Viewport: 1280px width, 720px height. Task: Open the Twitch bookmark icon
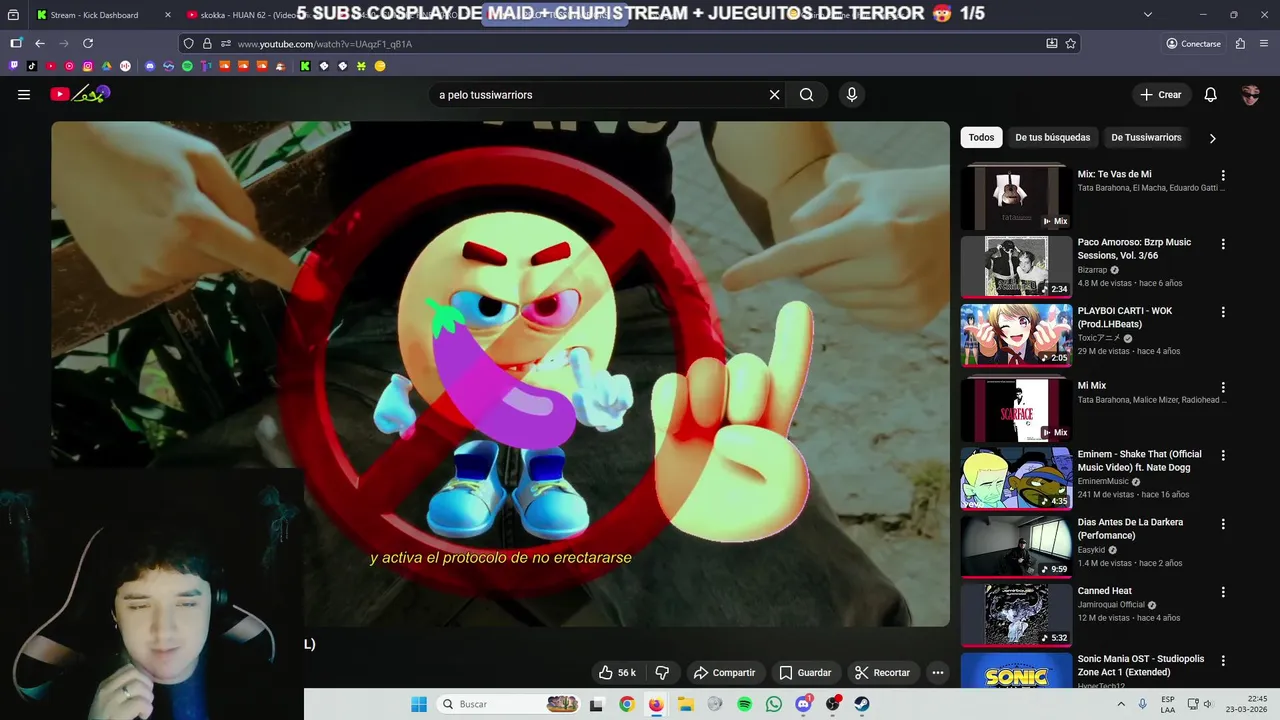point(14,66)
